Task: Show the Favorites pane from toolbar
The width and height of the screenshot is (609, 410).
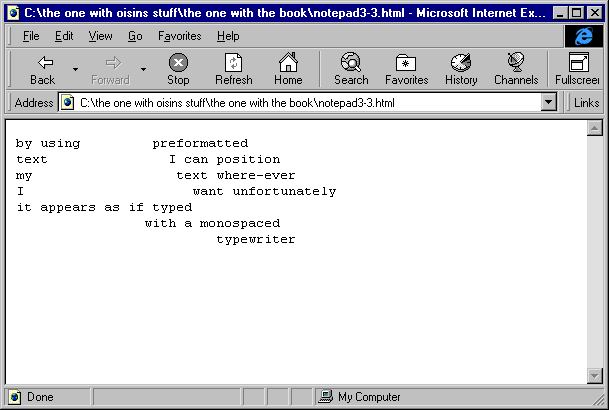Action: [x=406, y=69]
